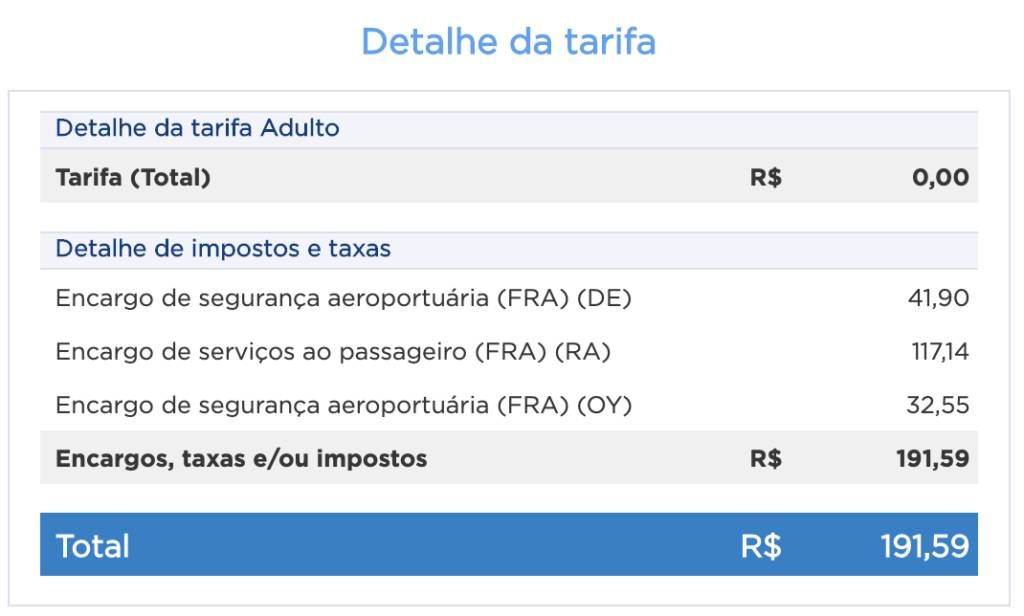1024x616 pixels.
Task: Select the passenger services charge (RA) row
Action: [509, 351]
